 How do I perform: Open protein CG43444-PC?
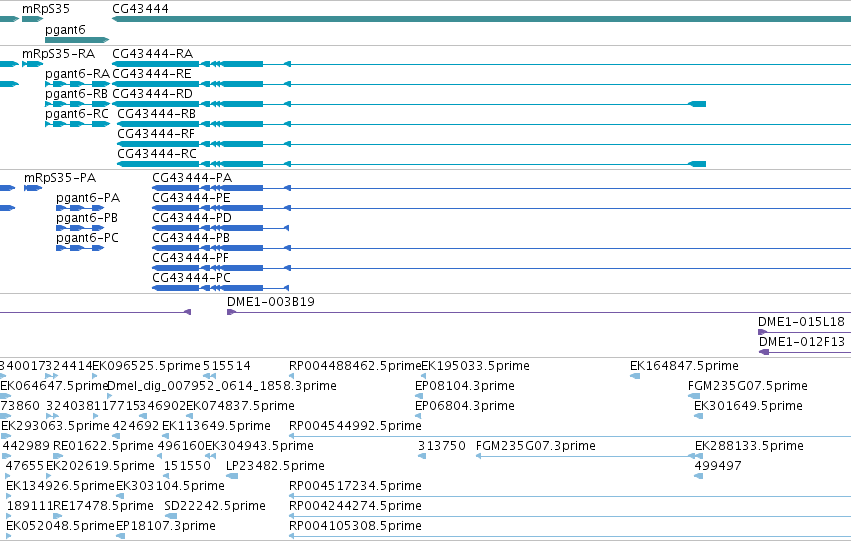coord(191,278)
